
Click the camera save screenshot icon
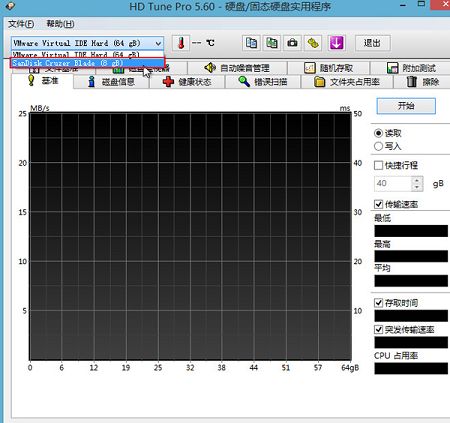292,43
